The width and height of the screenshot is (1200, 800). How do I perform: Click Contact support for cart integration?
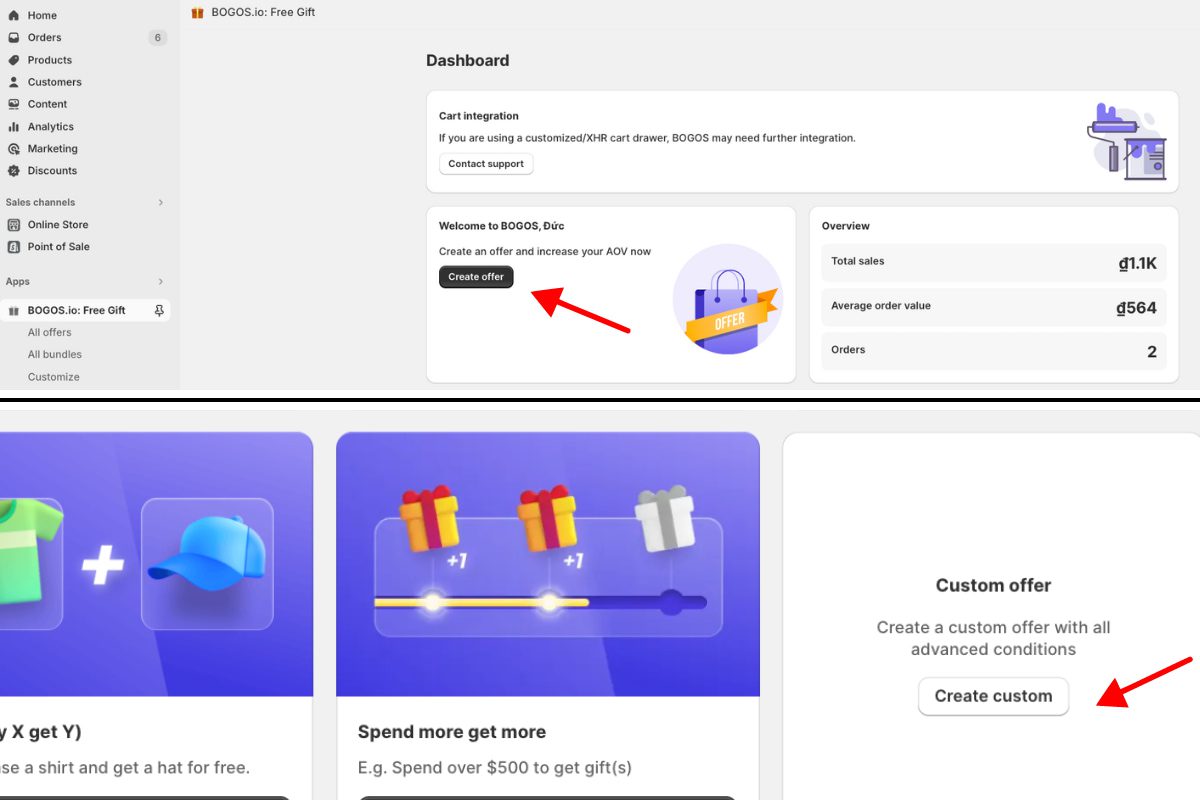pos(485,163)
